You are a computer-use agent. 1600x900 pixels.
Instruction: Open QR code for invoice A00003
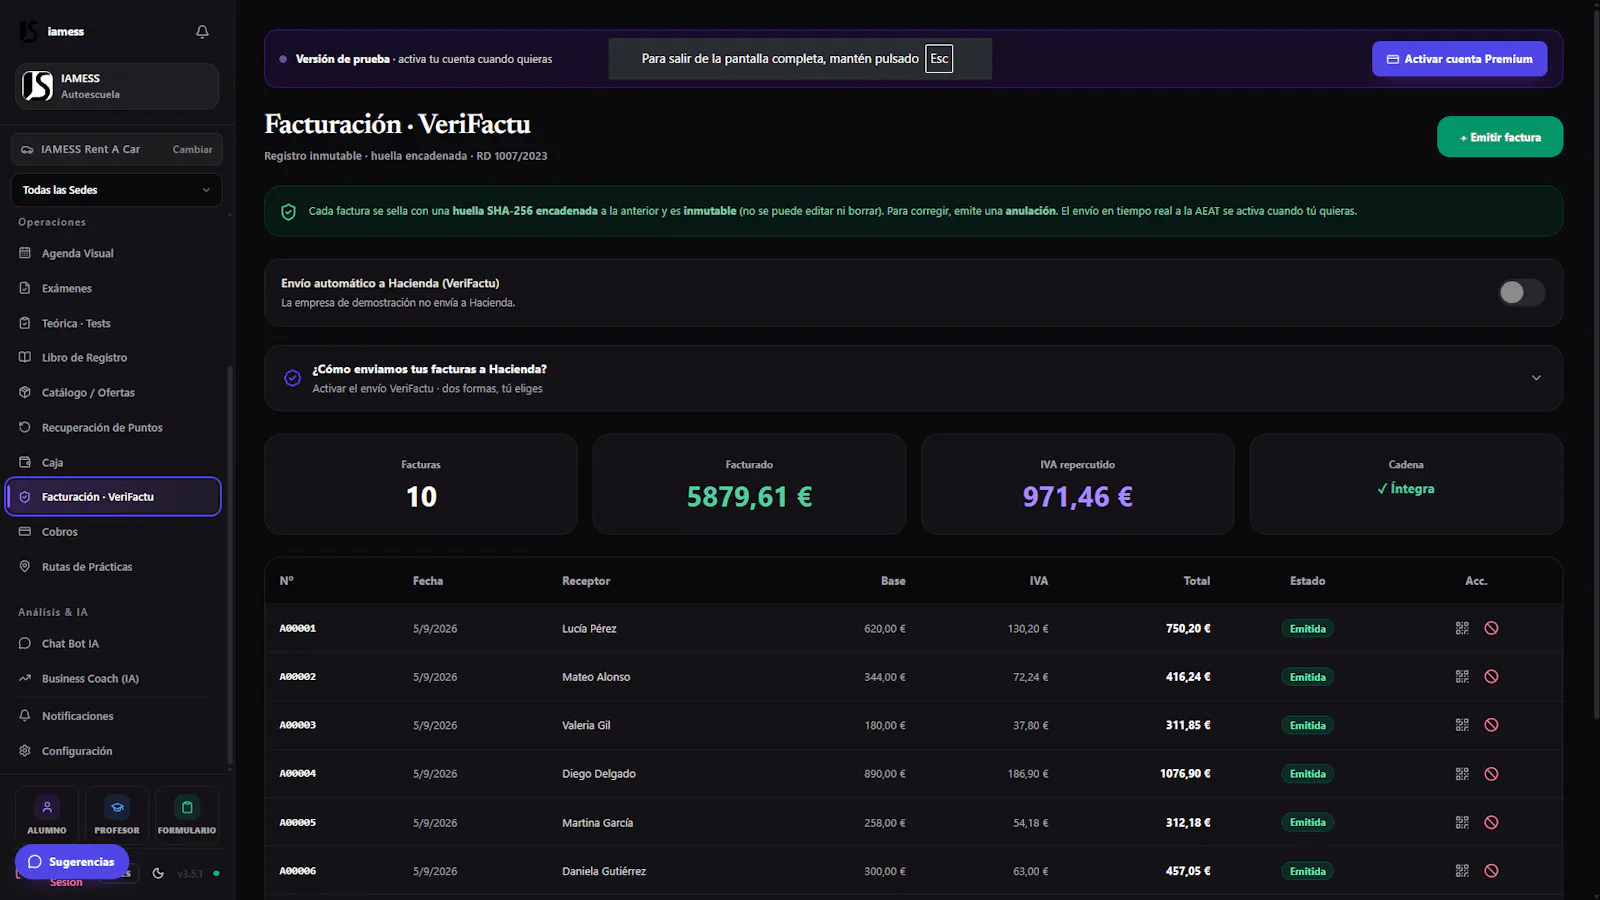click(1462, 725)
